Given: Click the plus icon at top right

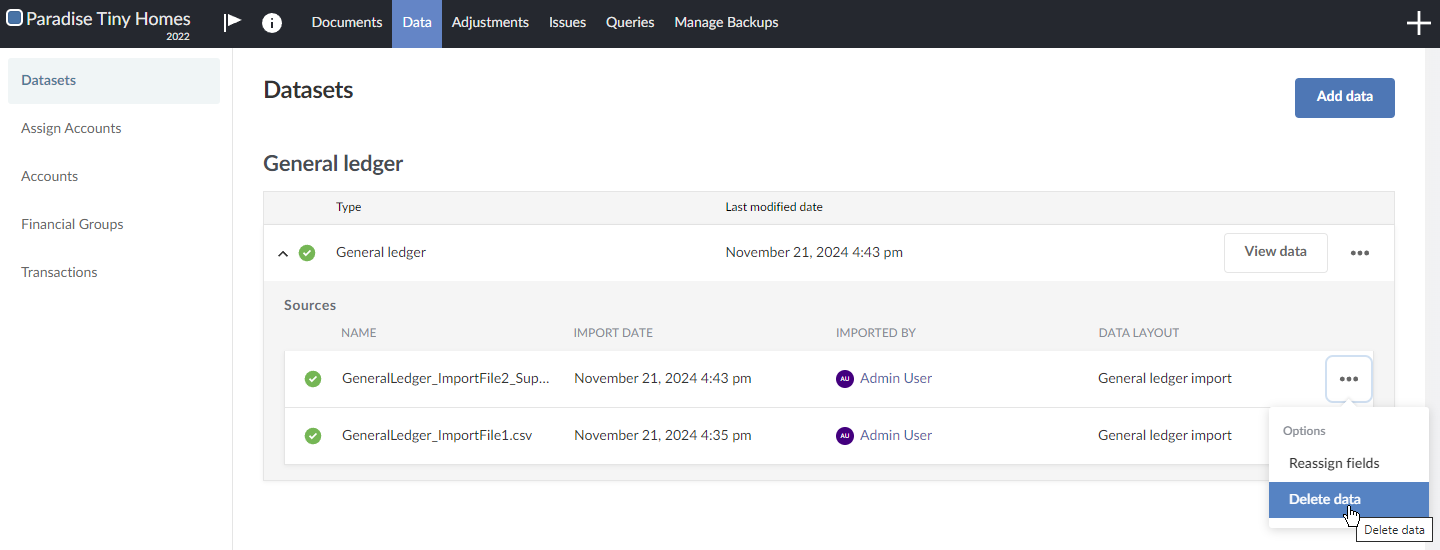Looking at the screenshot, I should click(x=1418, y=24).
